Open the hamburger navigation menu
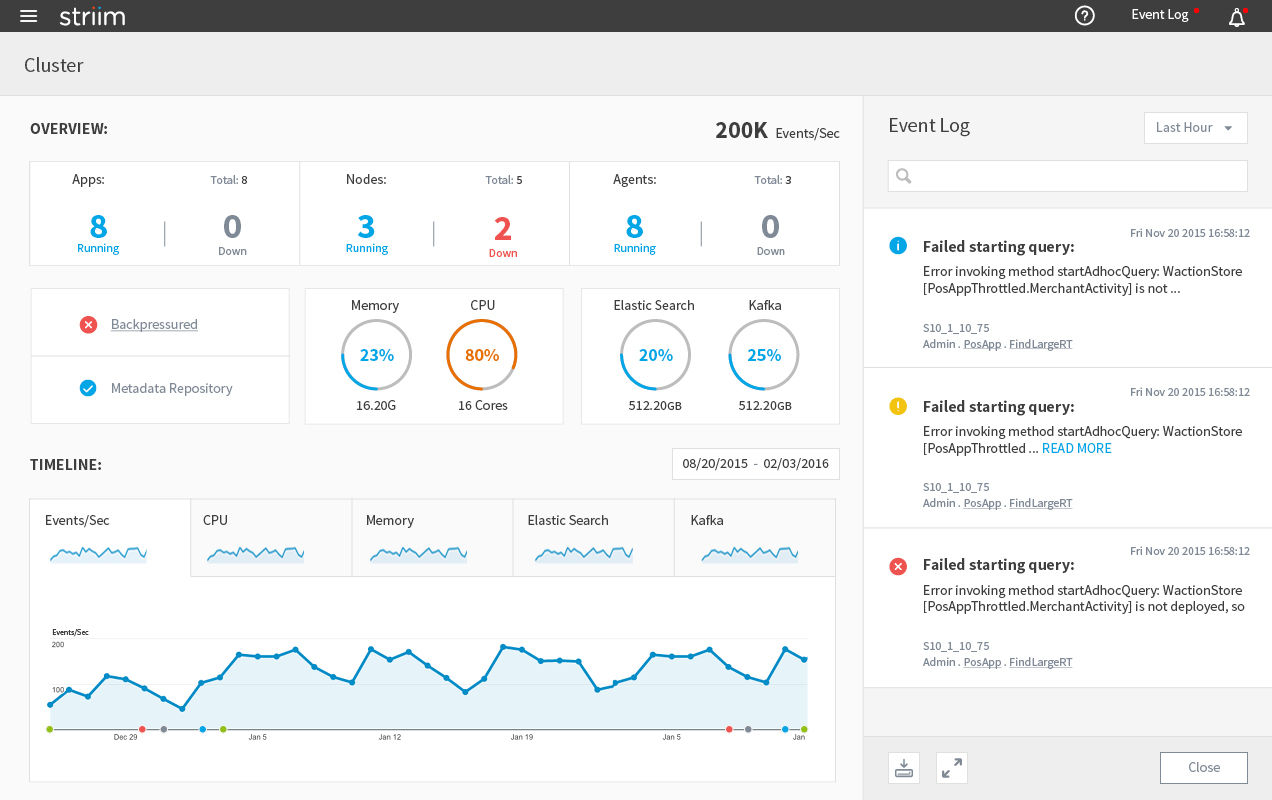Screen dimensions: 1272x800 point(28,16)
